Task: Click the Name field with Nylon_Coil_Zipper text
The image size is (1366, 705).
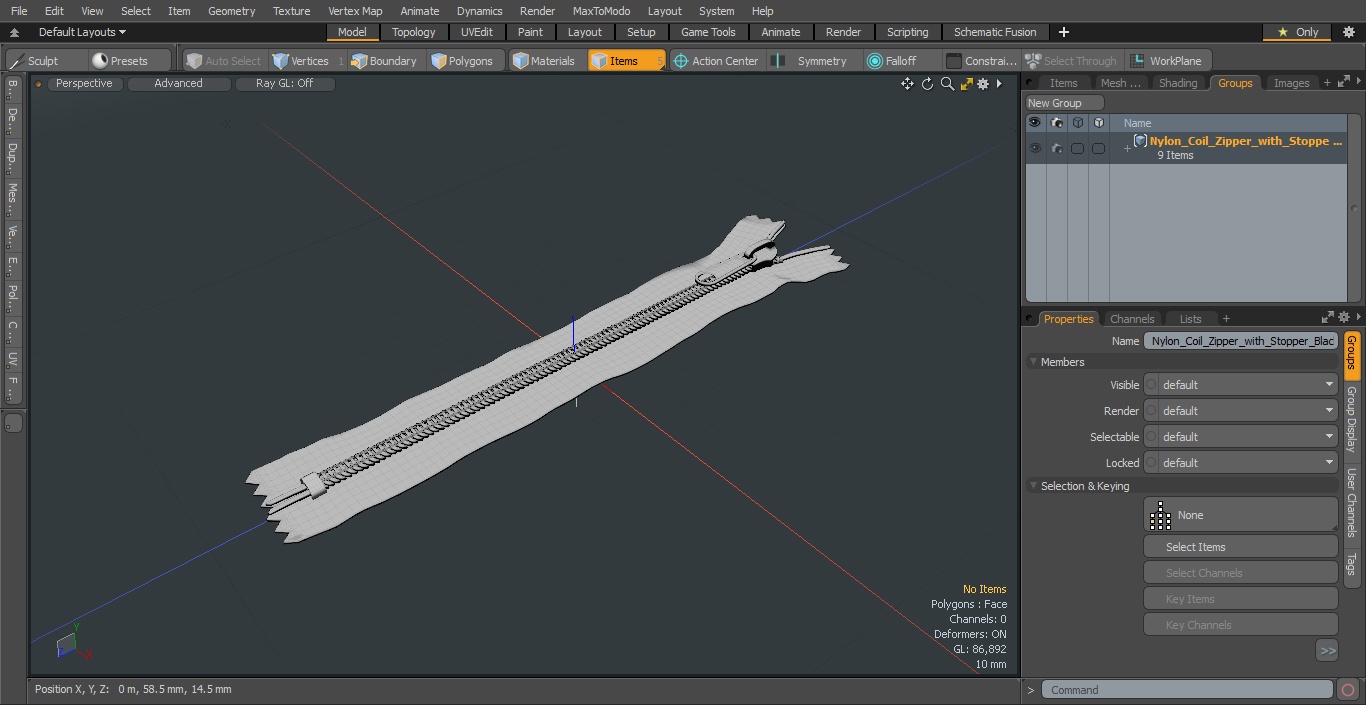Action: click(x=1241, y=341)
